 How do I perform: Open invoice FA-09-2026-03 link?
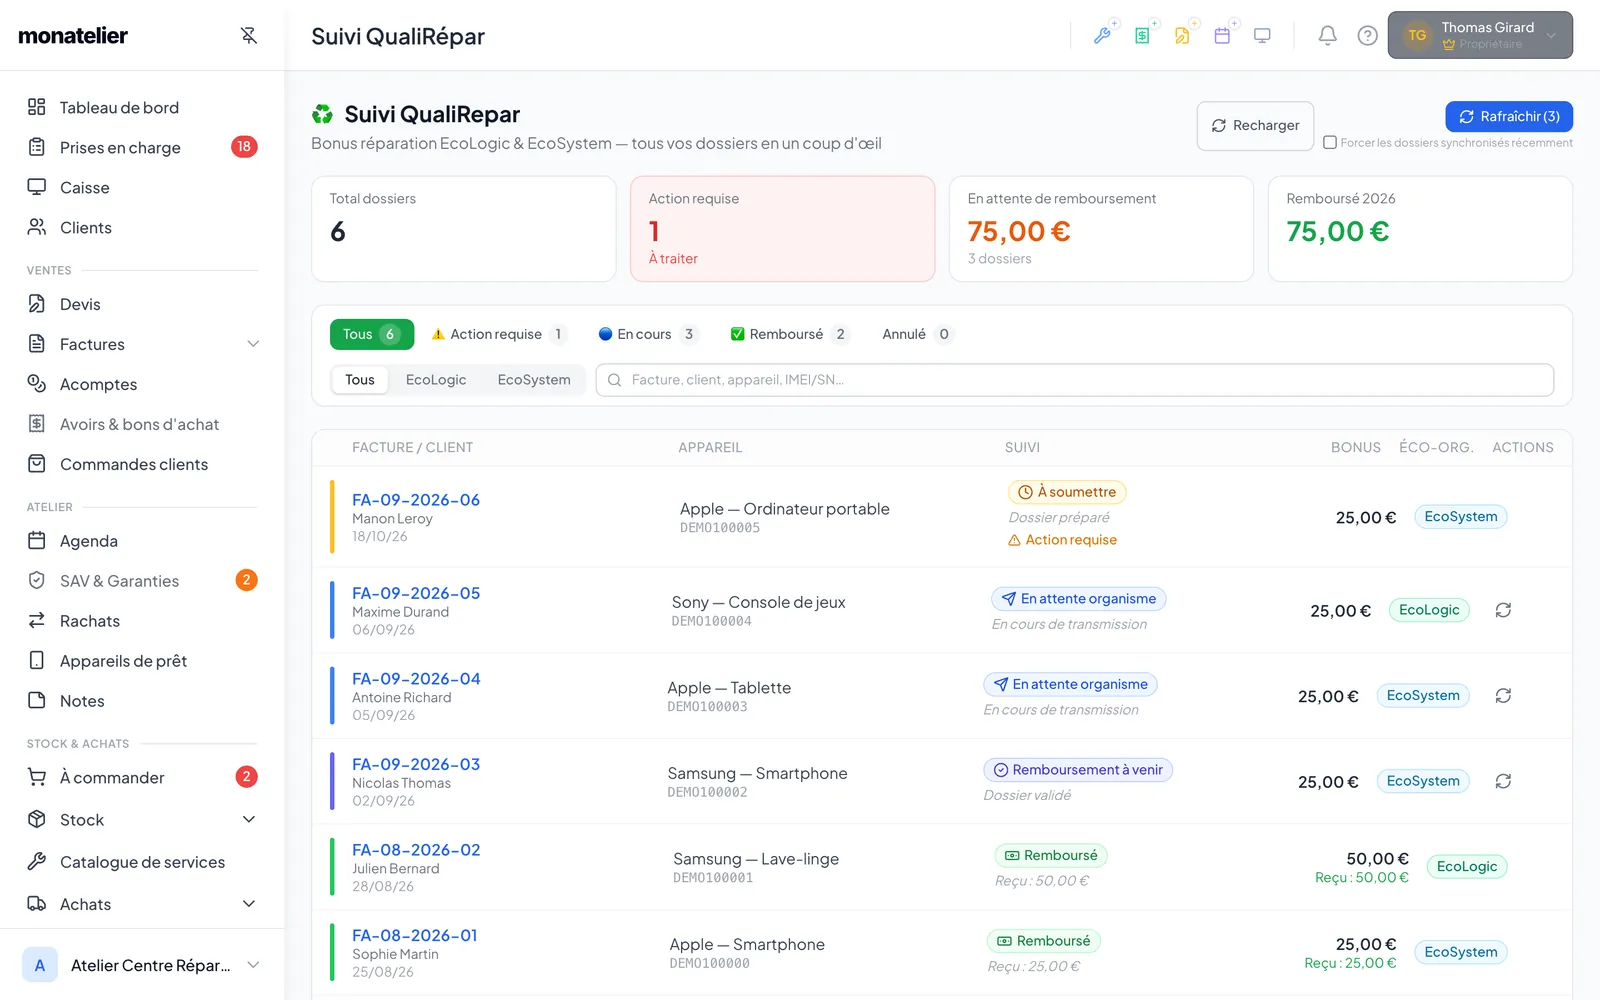pos(416,764)
